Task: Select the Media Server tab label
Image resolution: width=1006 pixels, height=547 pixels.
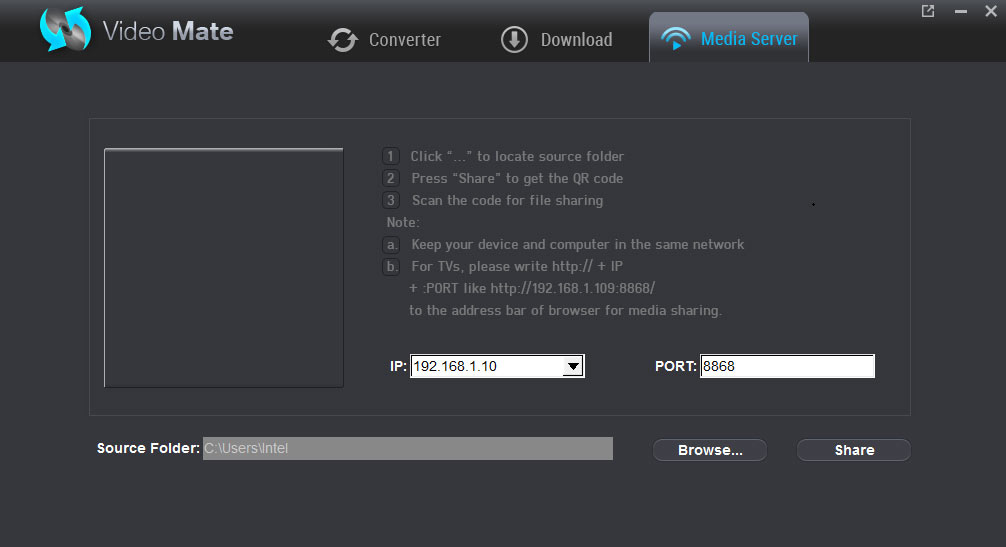Action: (749, 39)
